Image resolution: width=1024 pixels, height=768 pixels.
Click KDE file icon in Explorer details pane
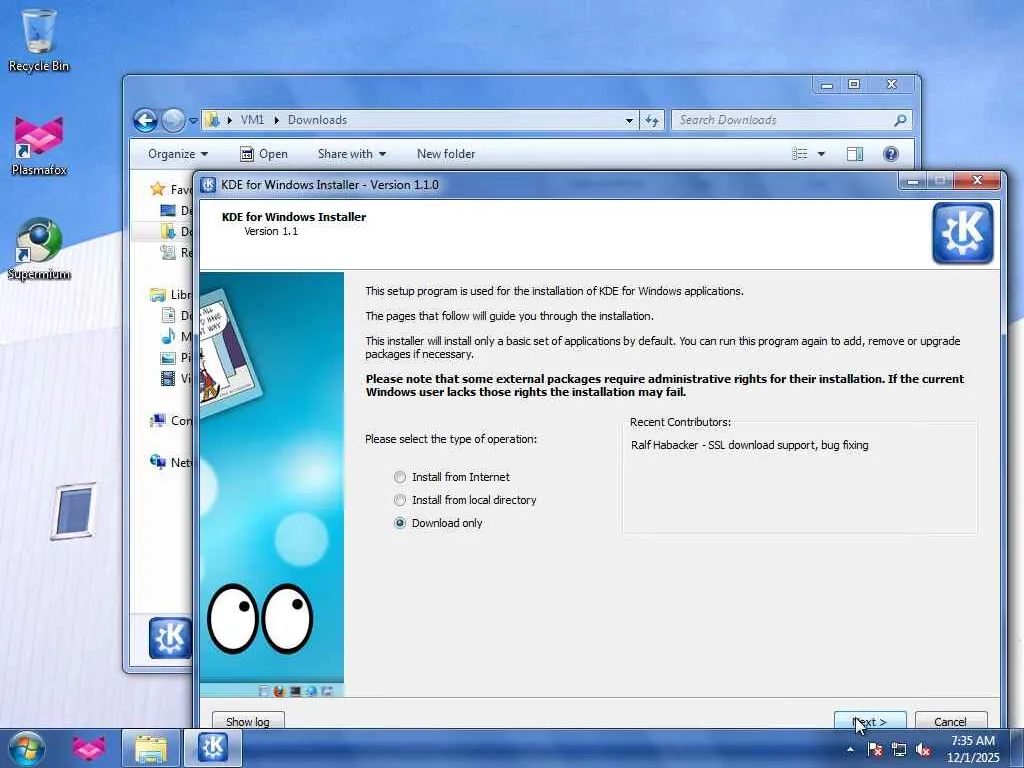[x=170, y=637]
